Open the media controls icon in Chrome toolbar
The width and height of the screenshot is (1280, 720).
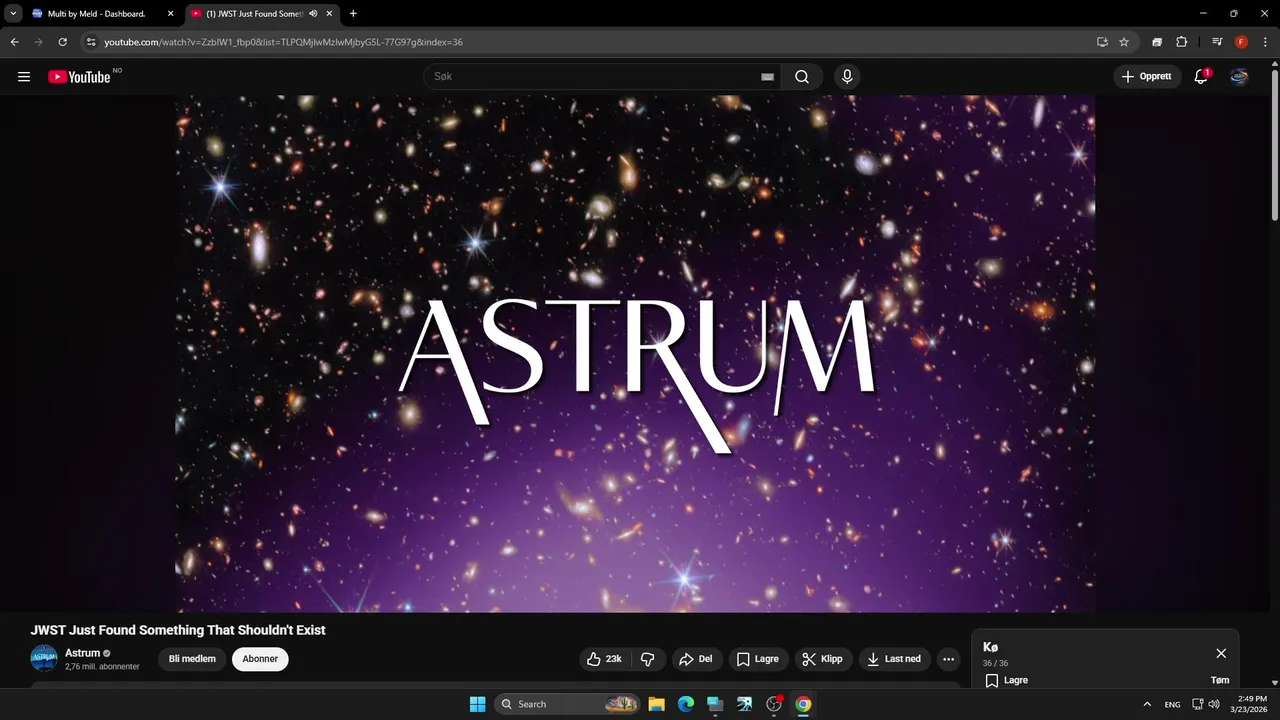click(x=1217, y=42)
